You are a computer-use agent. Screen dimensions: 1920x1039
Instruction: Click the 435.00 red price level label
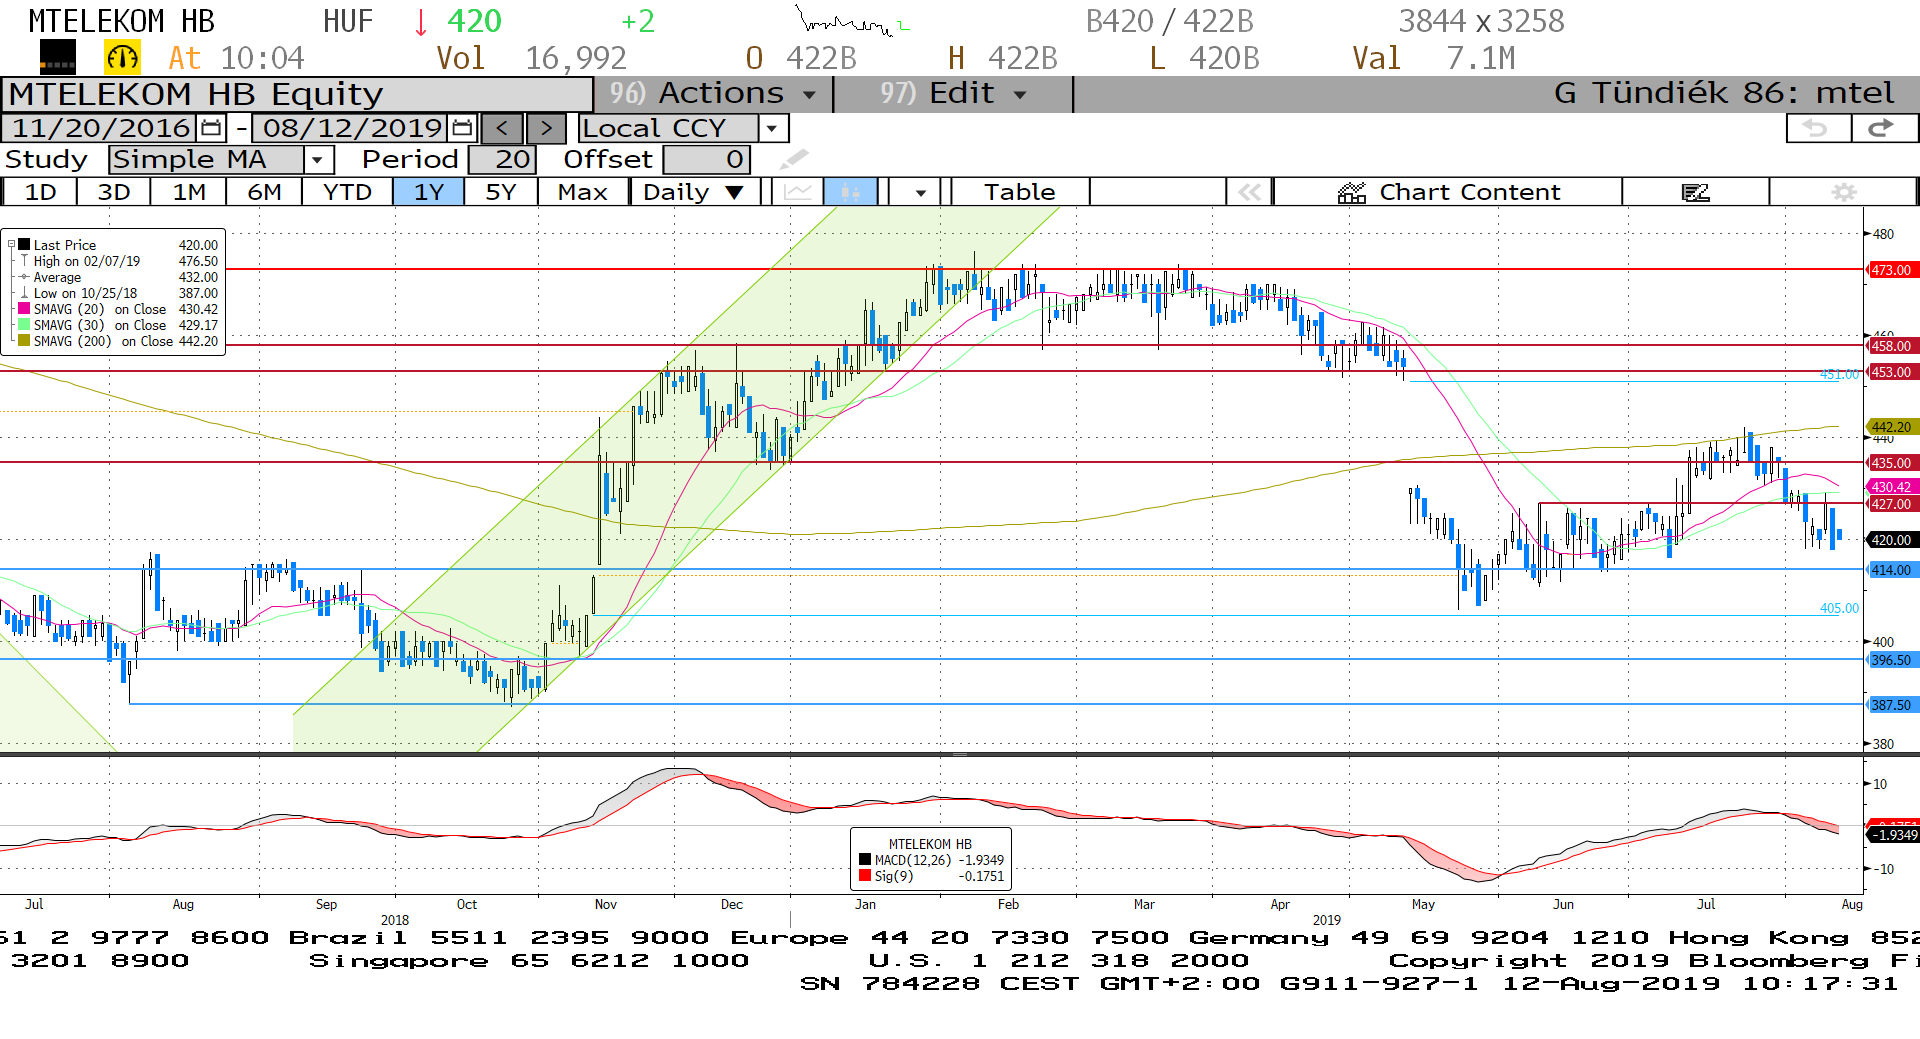1891,463
